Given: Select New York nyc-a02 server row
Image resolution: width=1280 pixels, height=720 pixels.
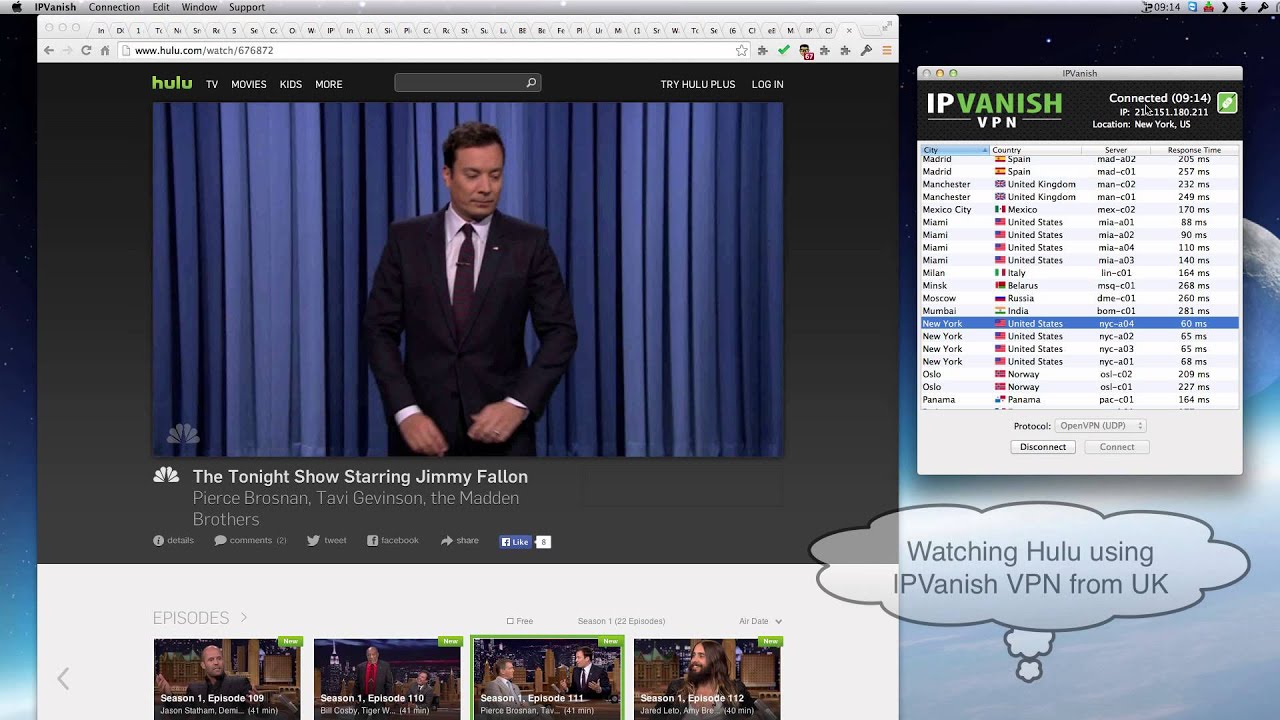Looking at the screenshot, I should point(1079,336).
